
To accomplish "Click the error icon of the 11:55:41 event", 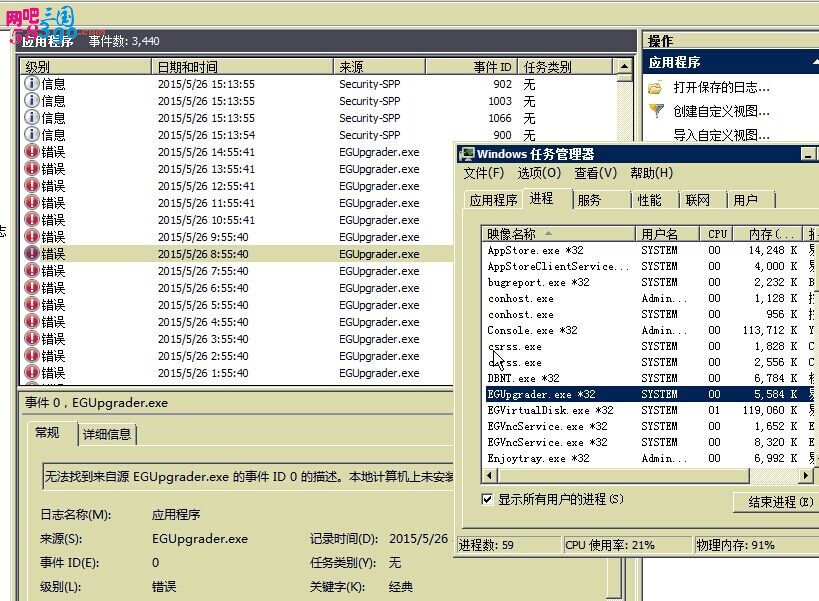I will [32, 203].
